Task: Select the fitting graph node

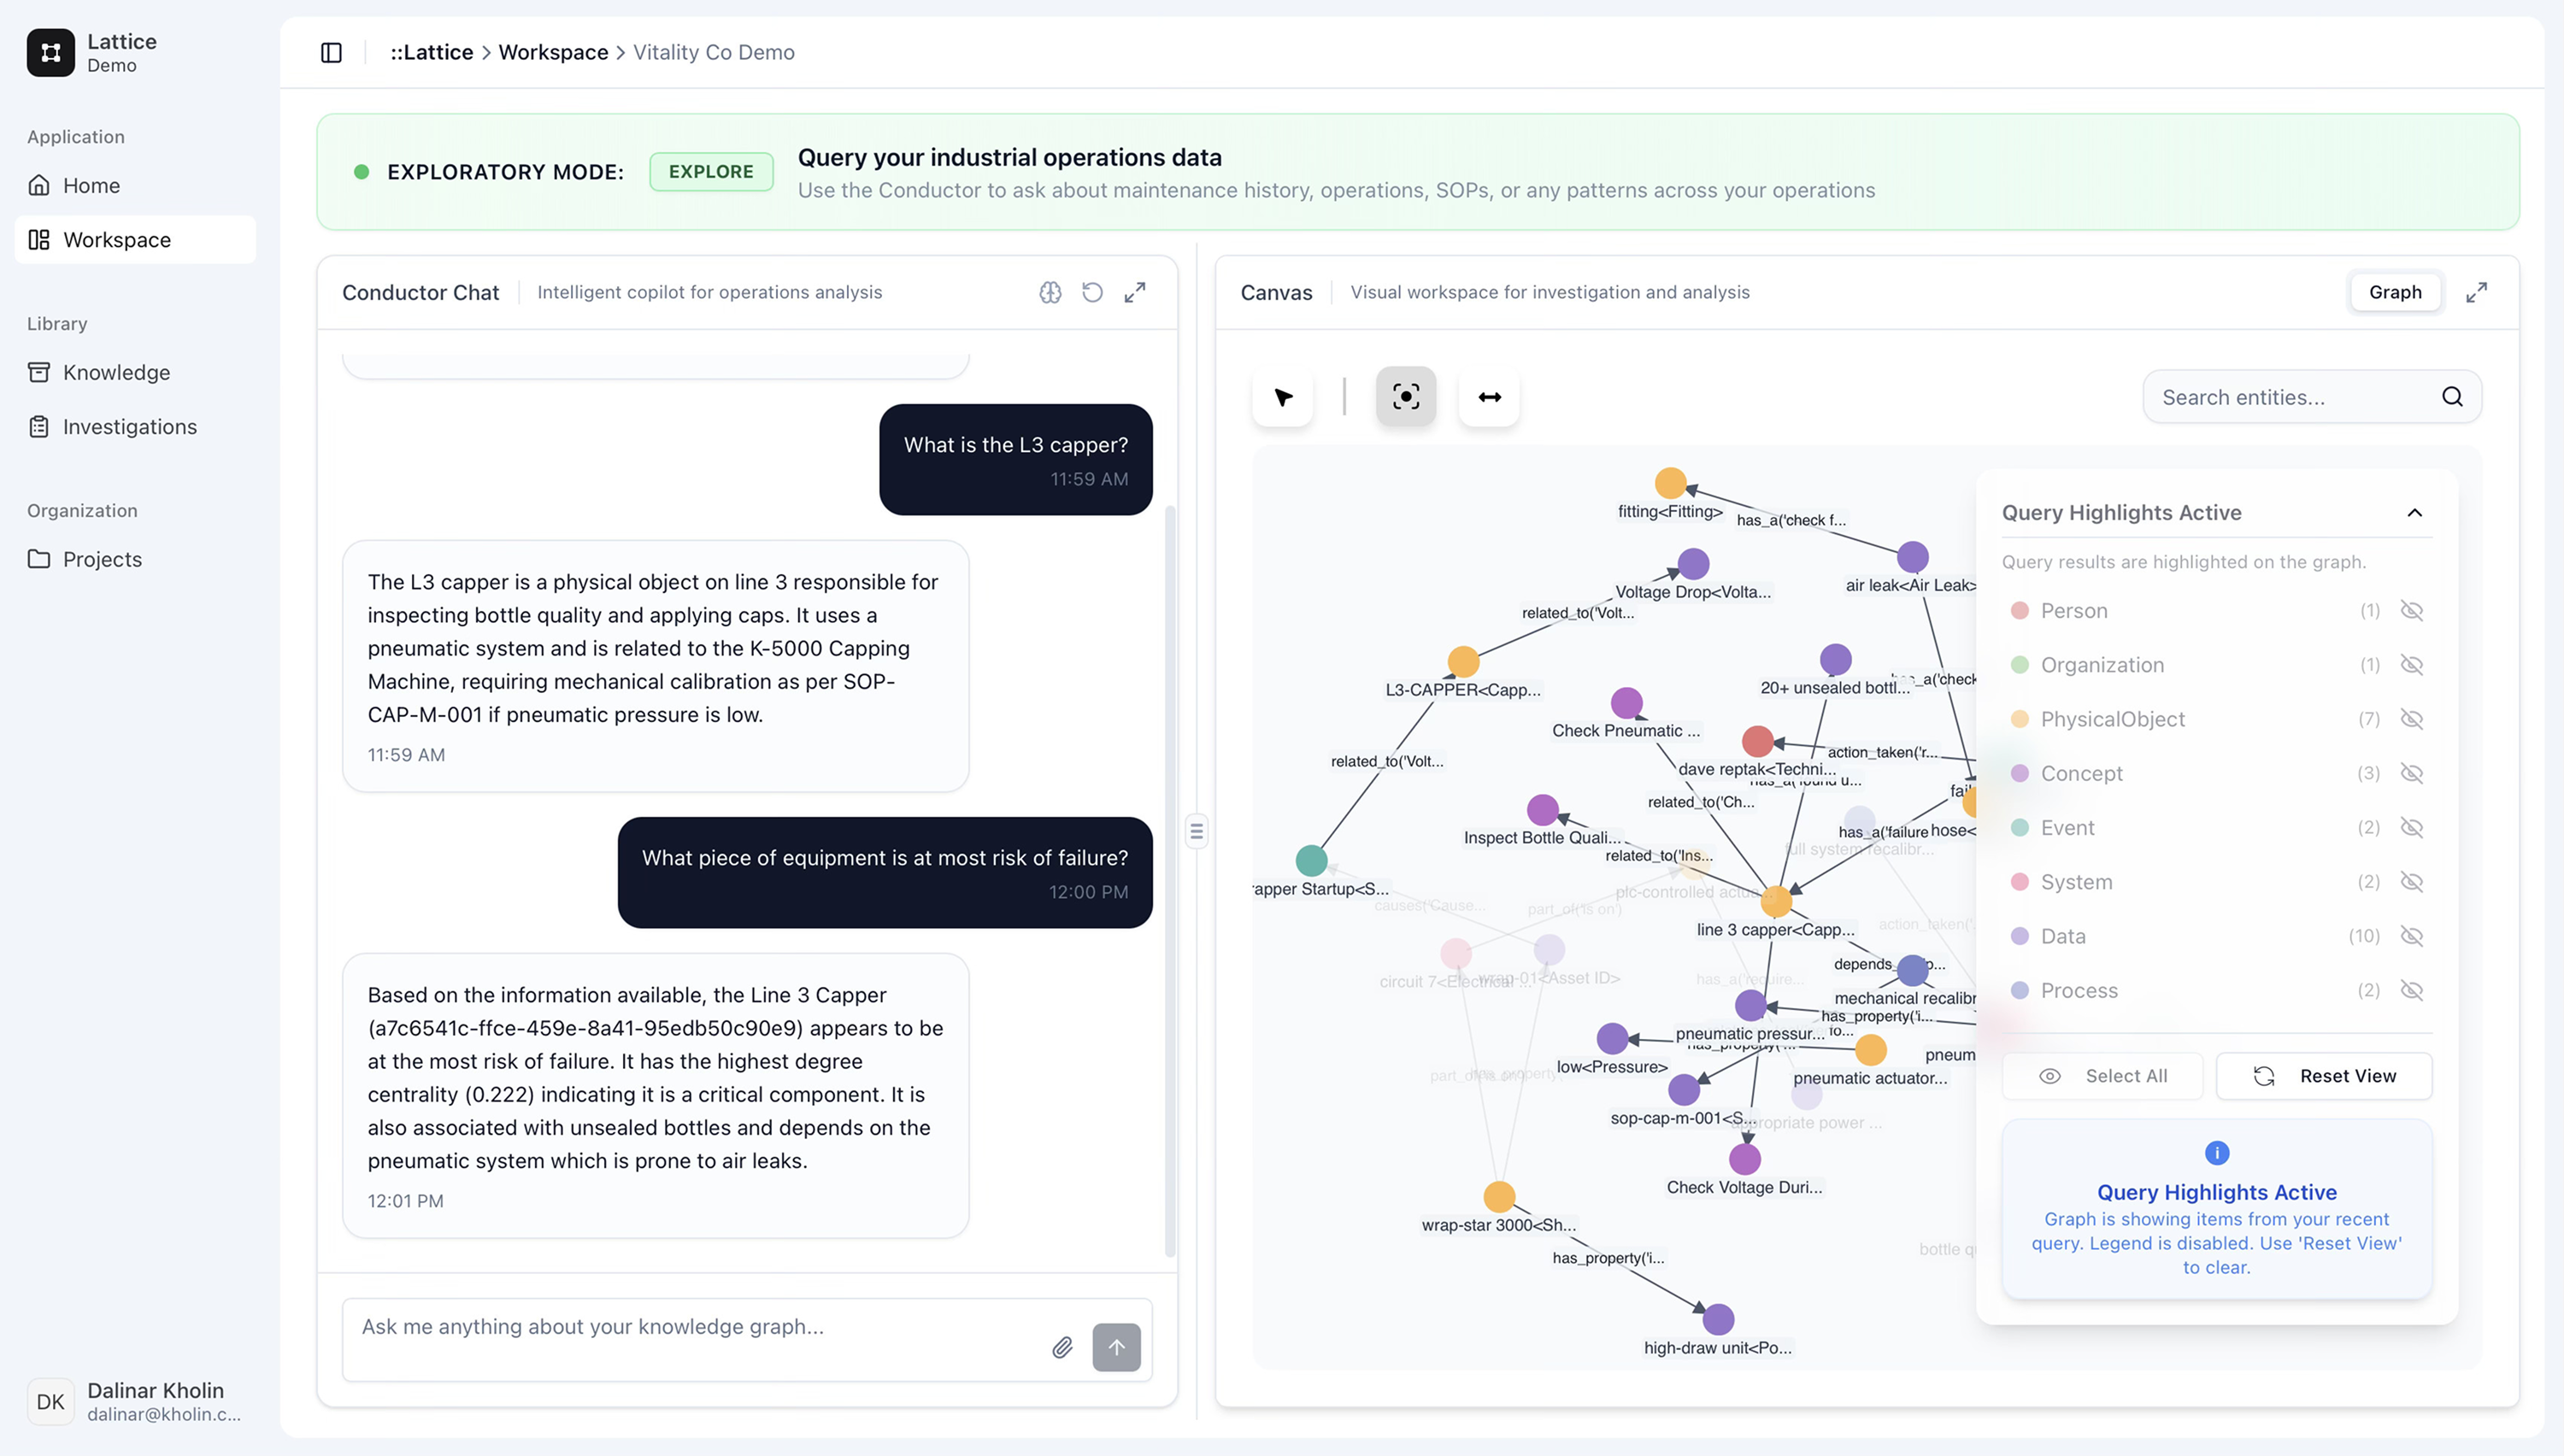Action: pos(1670,483)
